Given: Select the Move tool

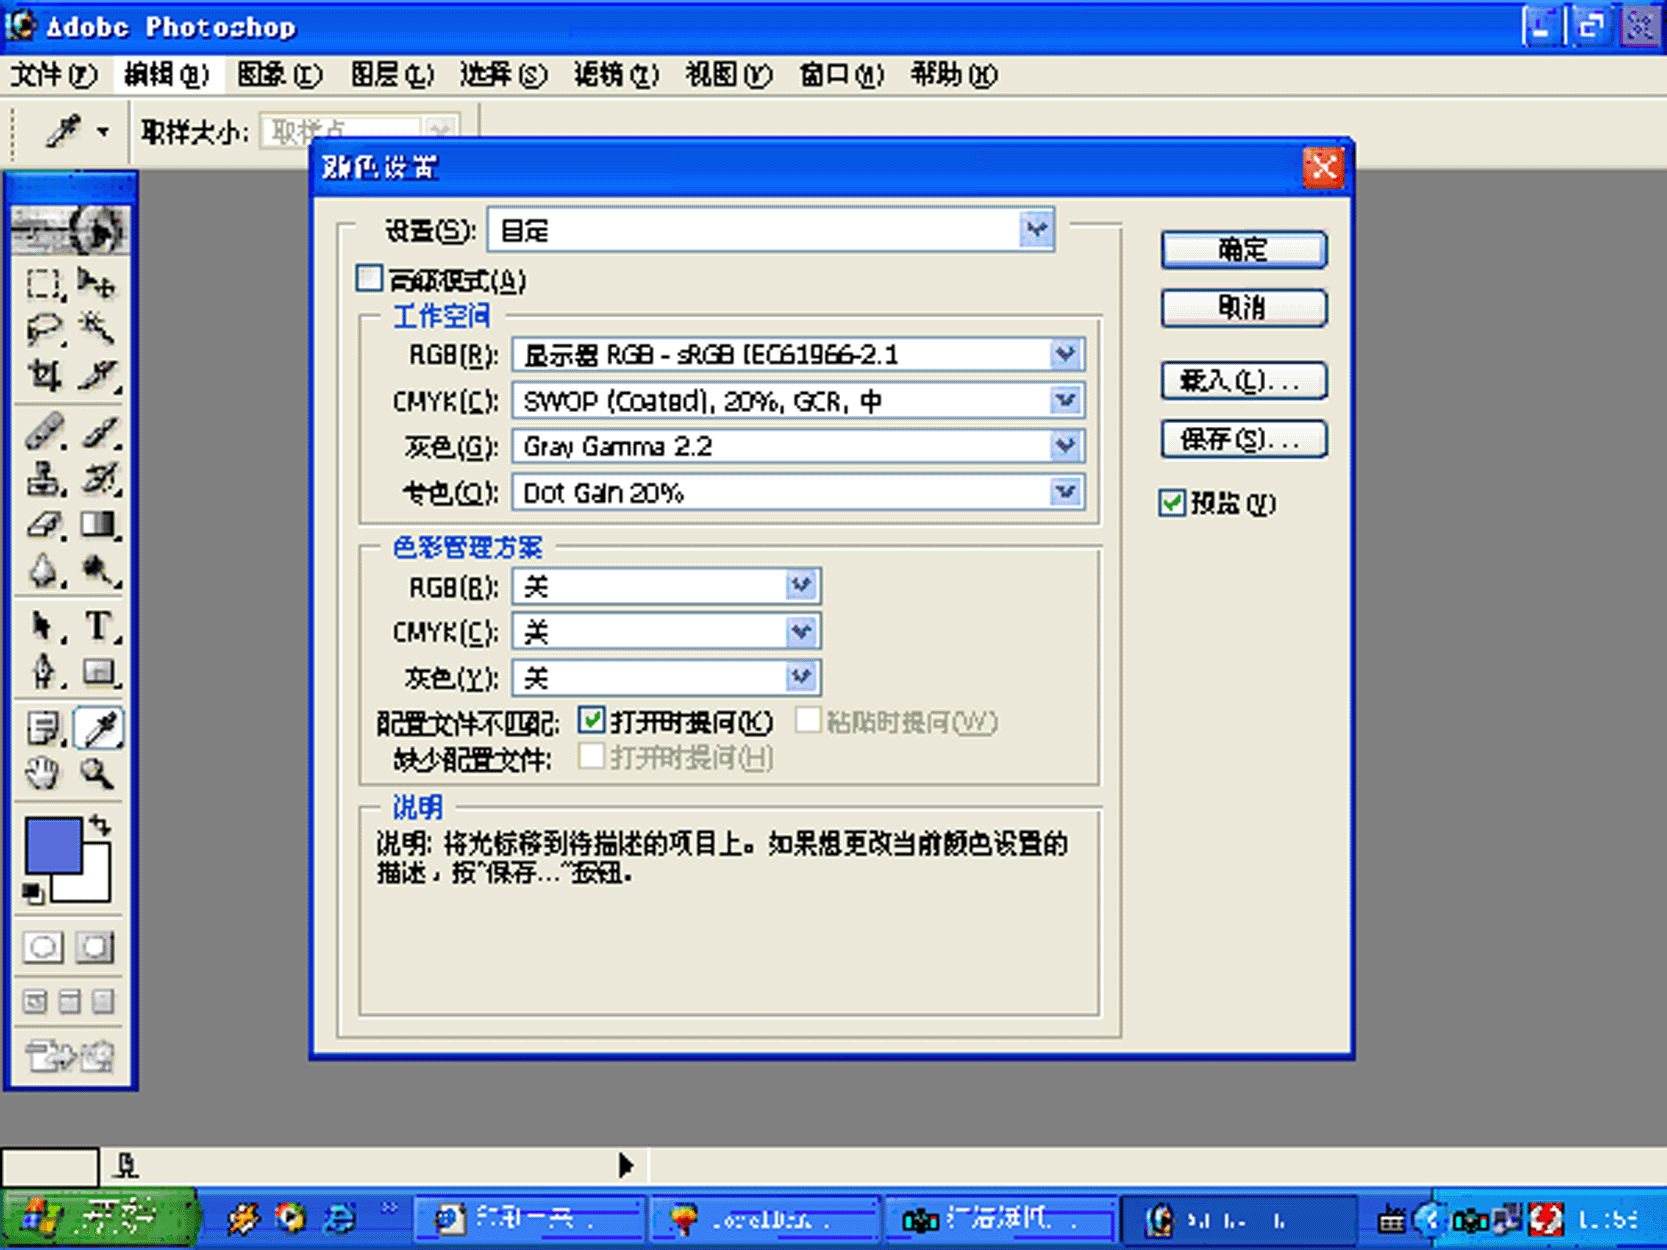Looking at the screenshot, I should (98, 285).
